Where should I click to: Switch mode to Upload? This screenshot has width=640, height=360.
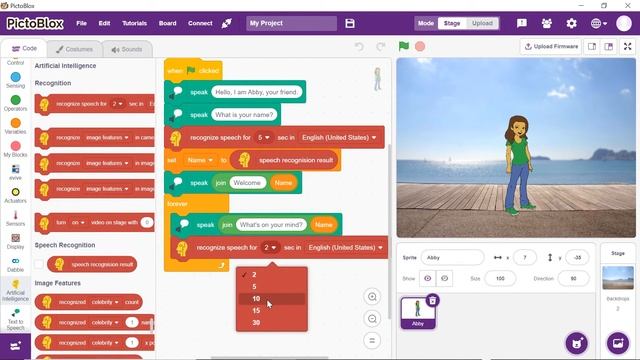click(x=482, y=23)
